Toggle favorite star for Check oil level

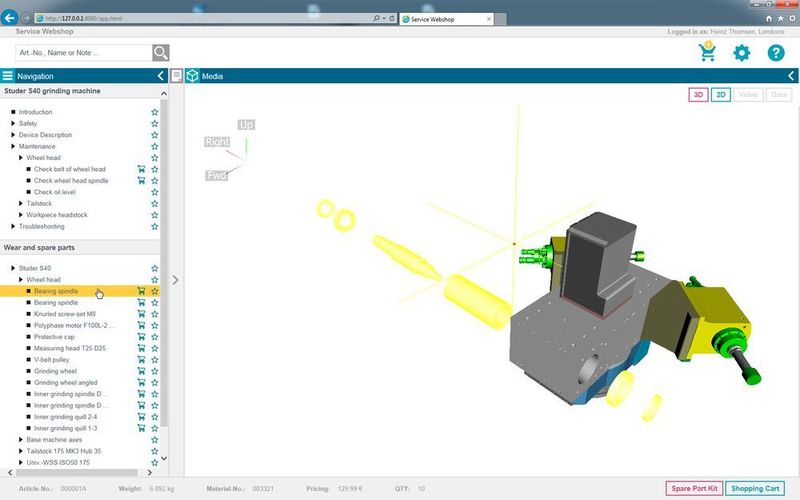click(x=155, y=192)
